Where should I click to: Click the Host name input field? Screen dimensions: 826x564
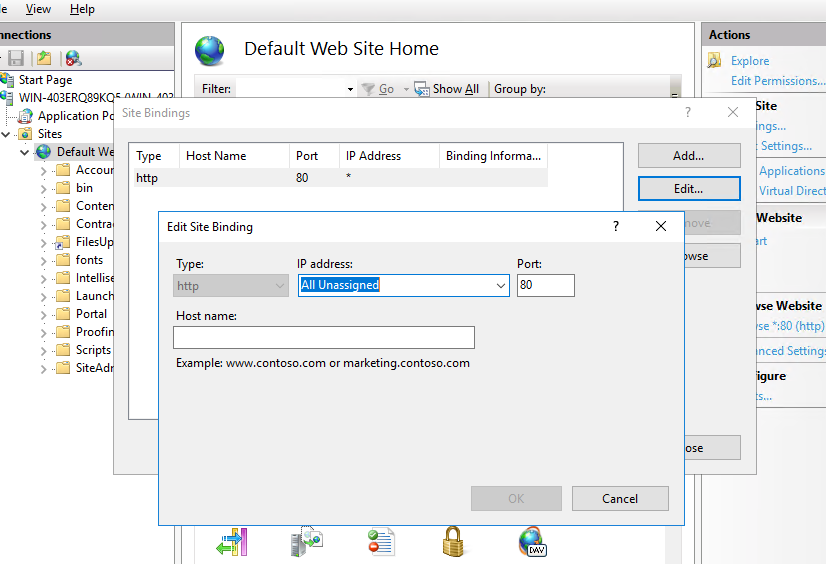[324, 338]
